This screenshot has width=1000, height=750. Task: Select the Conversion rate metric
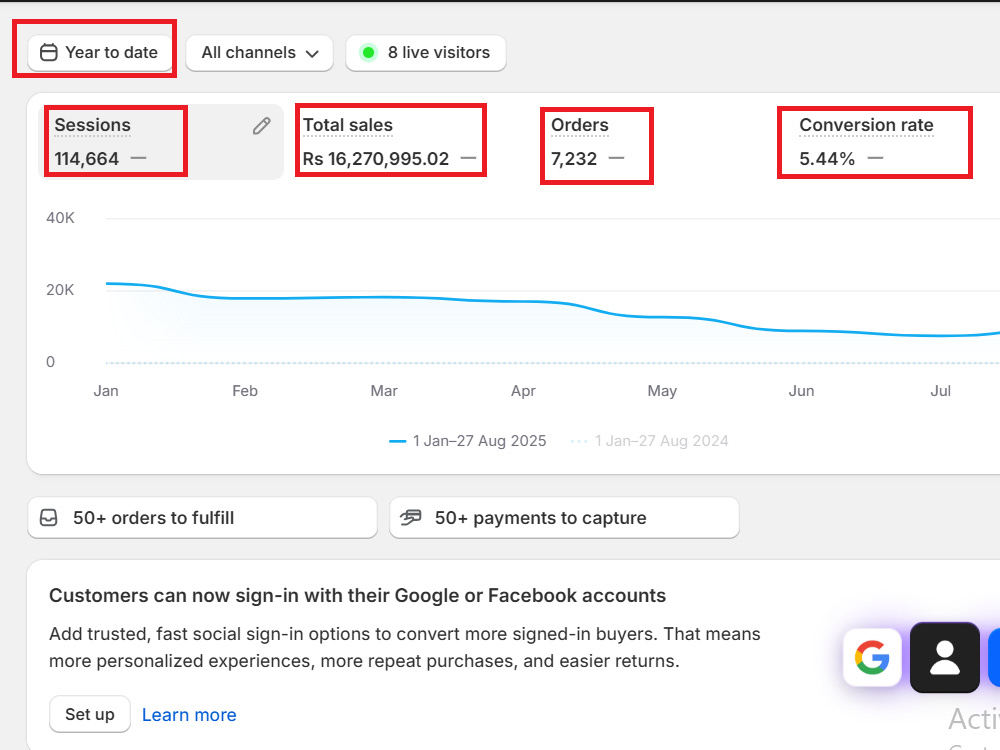pos(874,142)
